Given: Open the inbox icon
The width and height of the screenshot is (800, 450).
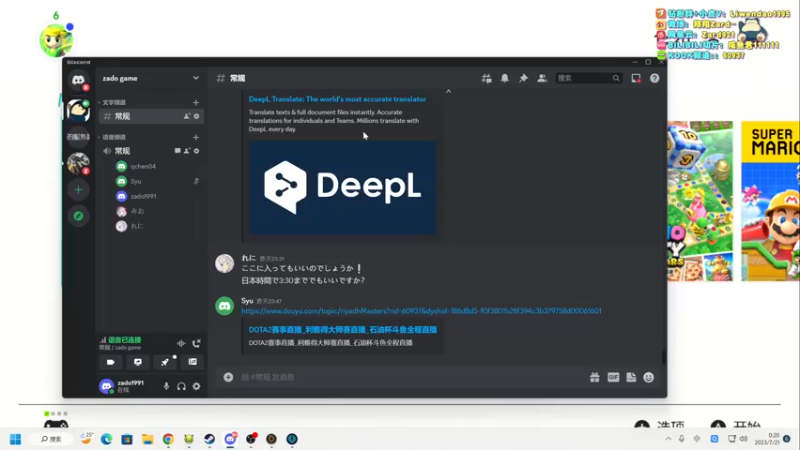Looking at the screenshot, I should coord(636,78).
